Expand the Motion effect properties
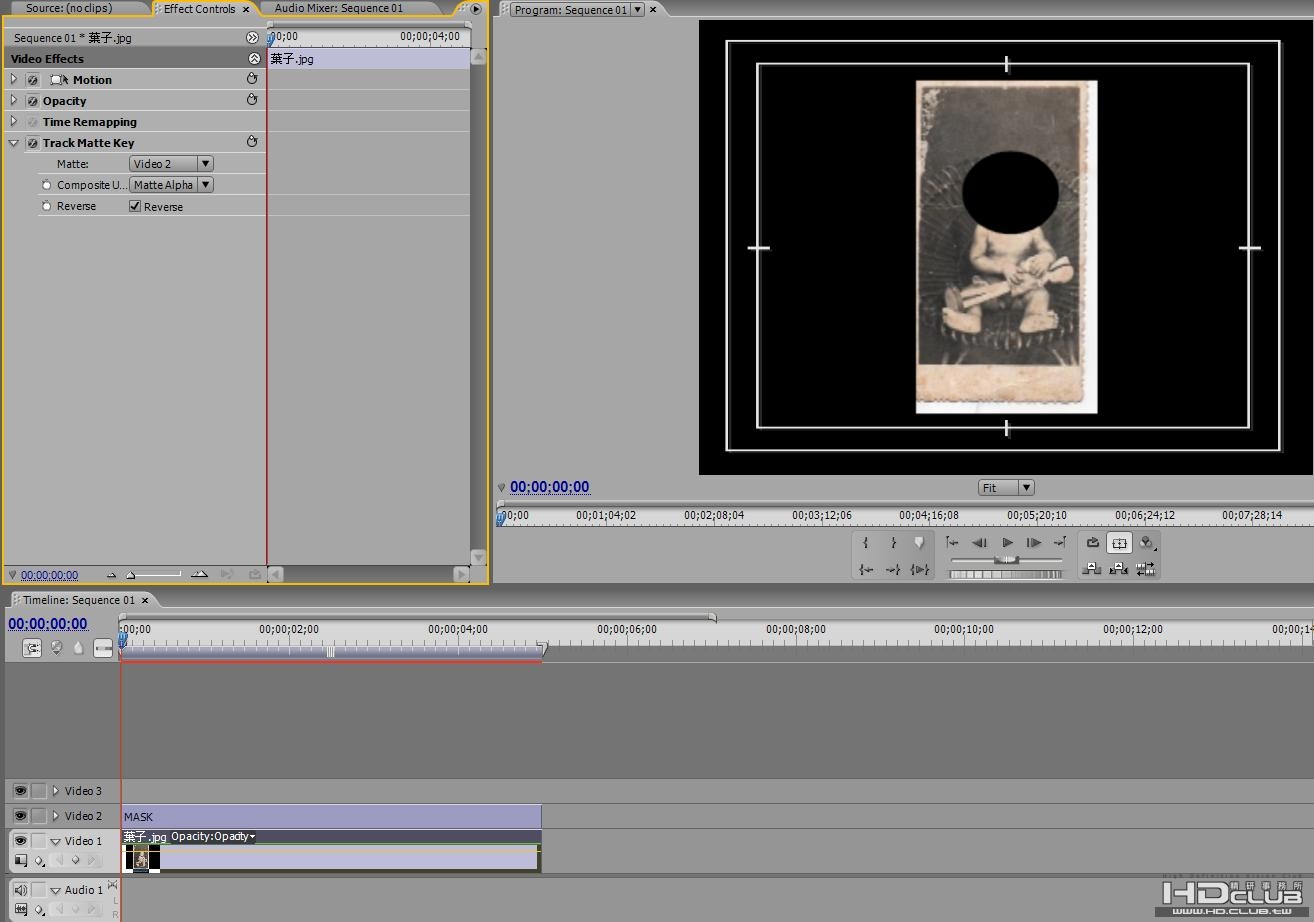Screen dimensions: 1314x922 (14, 79)
